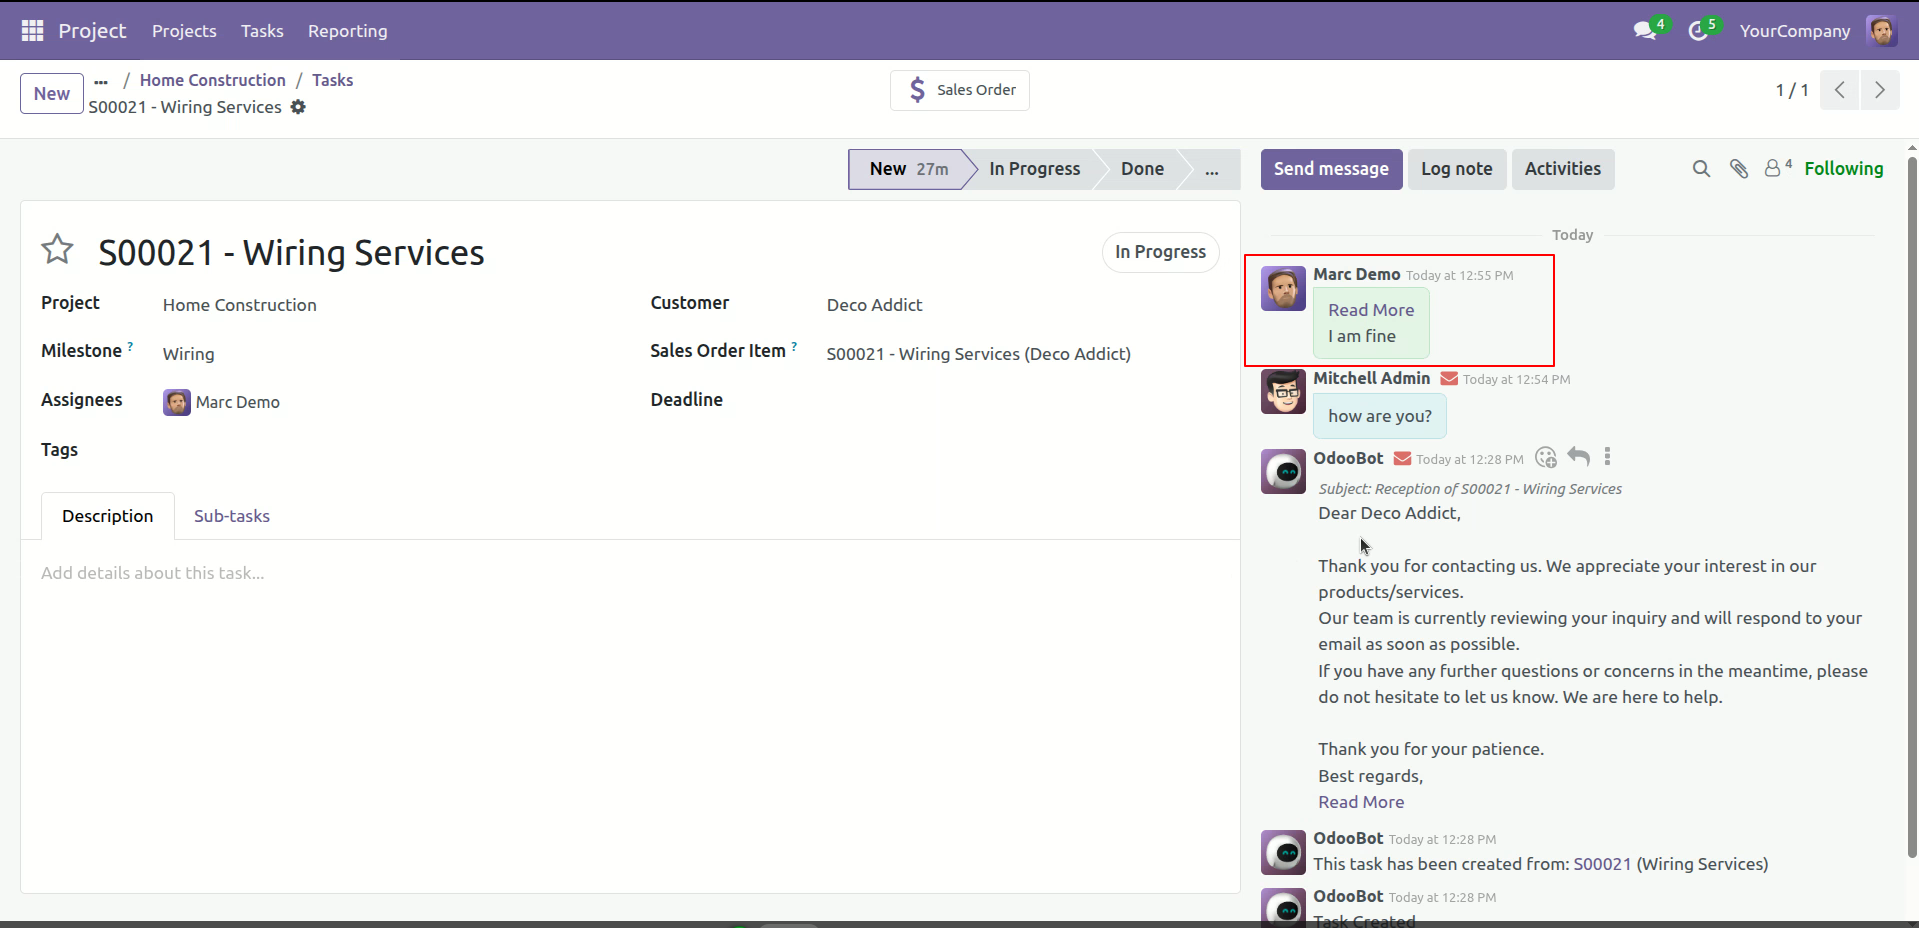Go to previous record arrow

click(x=1839, y=90)
